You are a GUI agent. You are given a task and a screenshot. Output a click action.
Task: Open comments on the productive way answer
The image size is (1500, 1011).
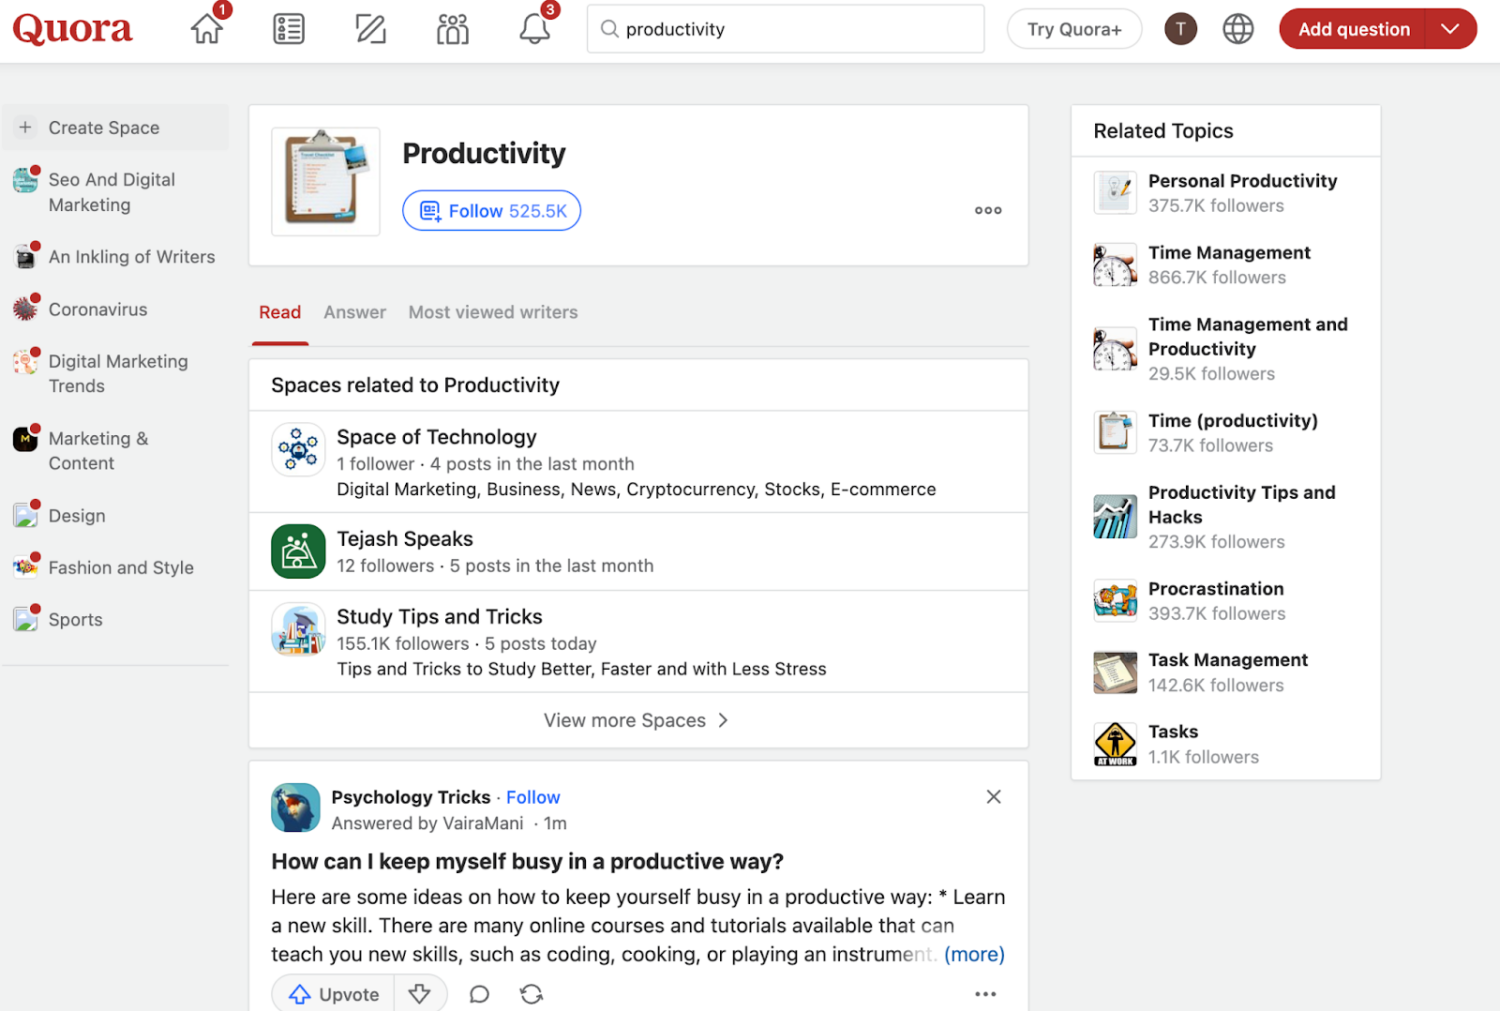click(480, 994)
